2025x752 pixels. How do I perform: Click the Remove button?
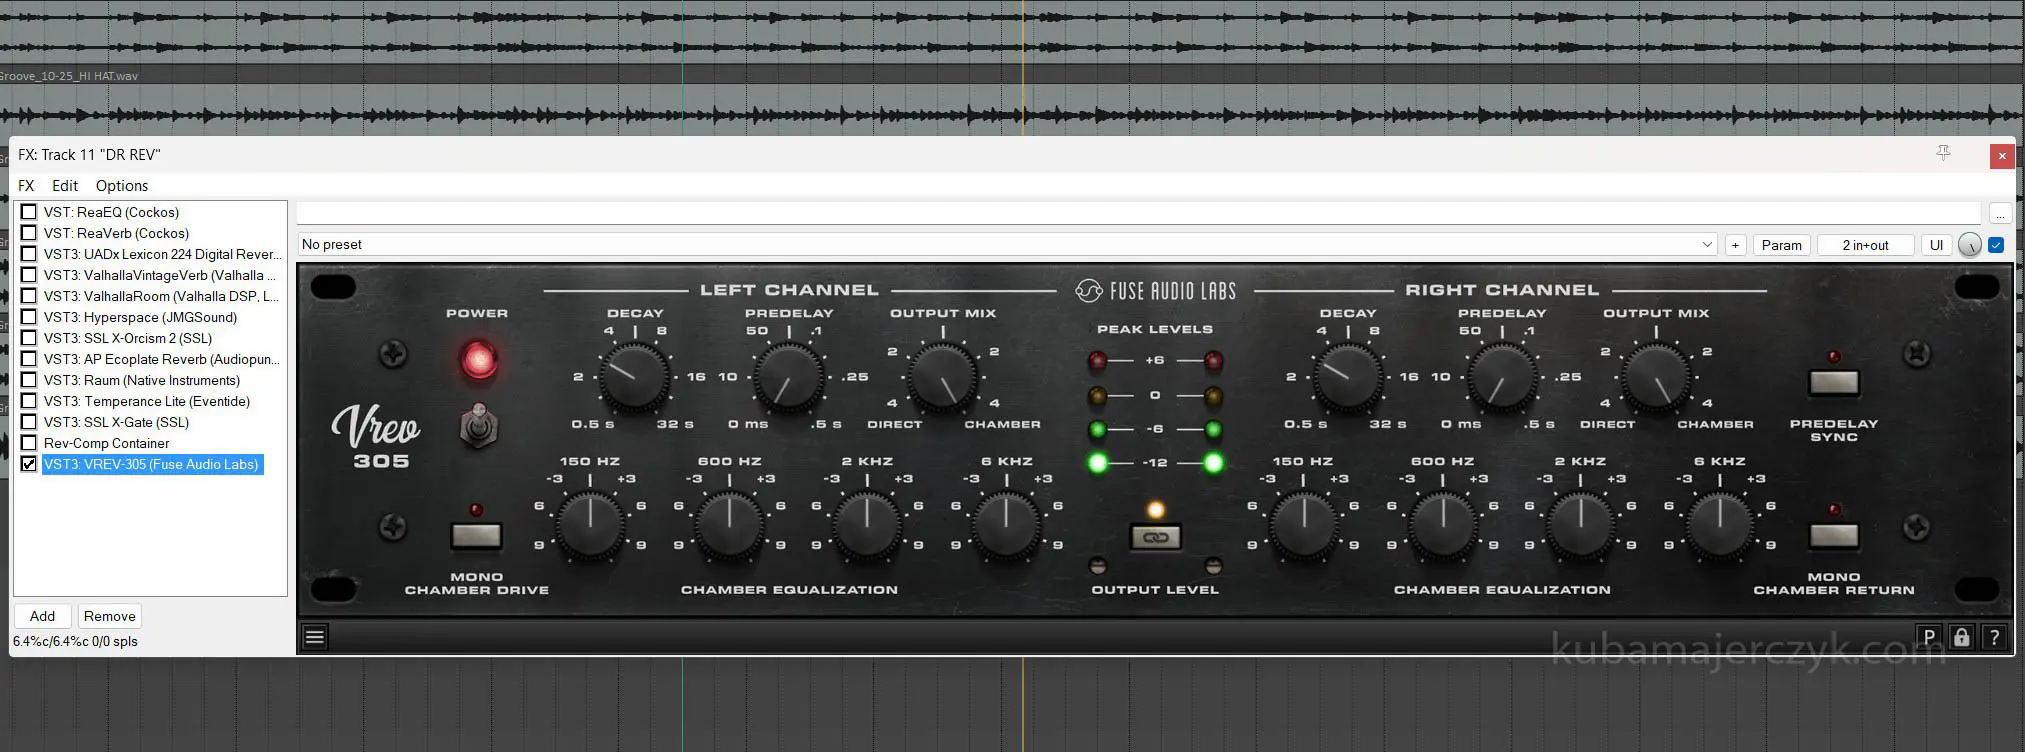pyautogui.click(x=109, y=616)
